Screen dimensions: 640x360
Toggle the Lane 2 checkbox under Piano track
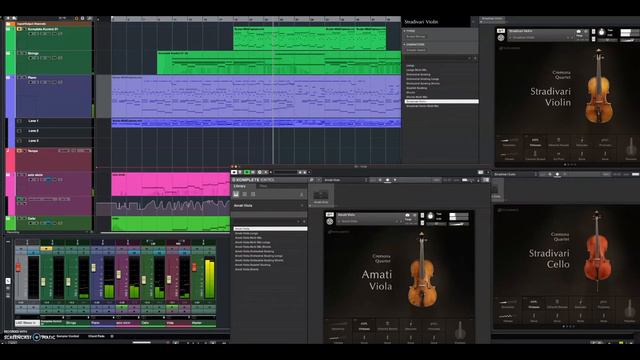tap(19, 131)
